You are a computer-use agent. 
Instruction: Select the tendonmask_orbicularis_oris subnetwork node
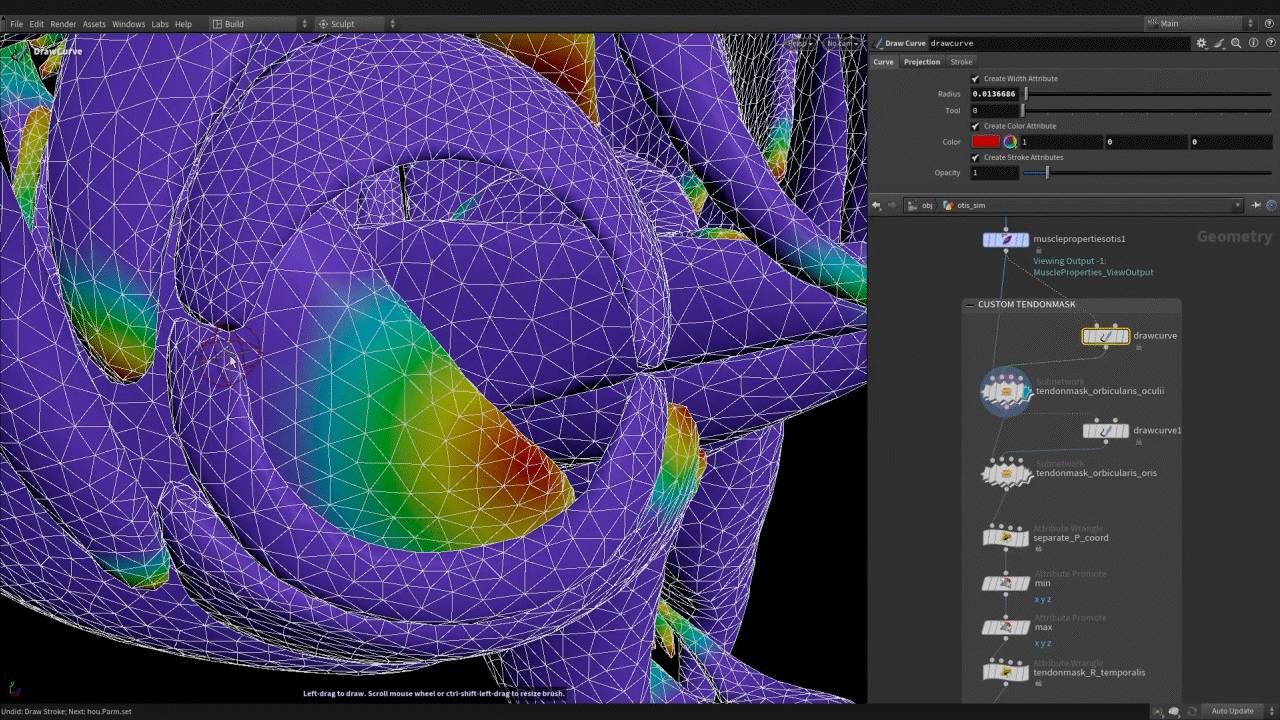click(1006, 473)
